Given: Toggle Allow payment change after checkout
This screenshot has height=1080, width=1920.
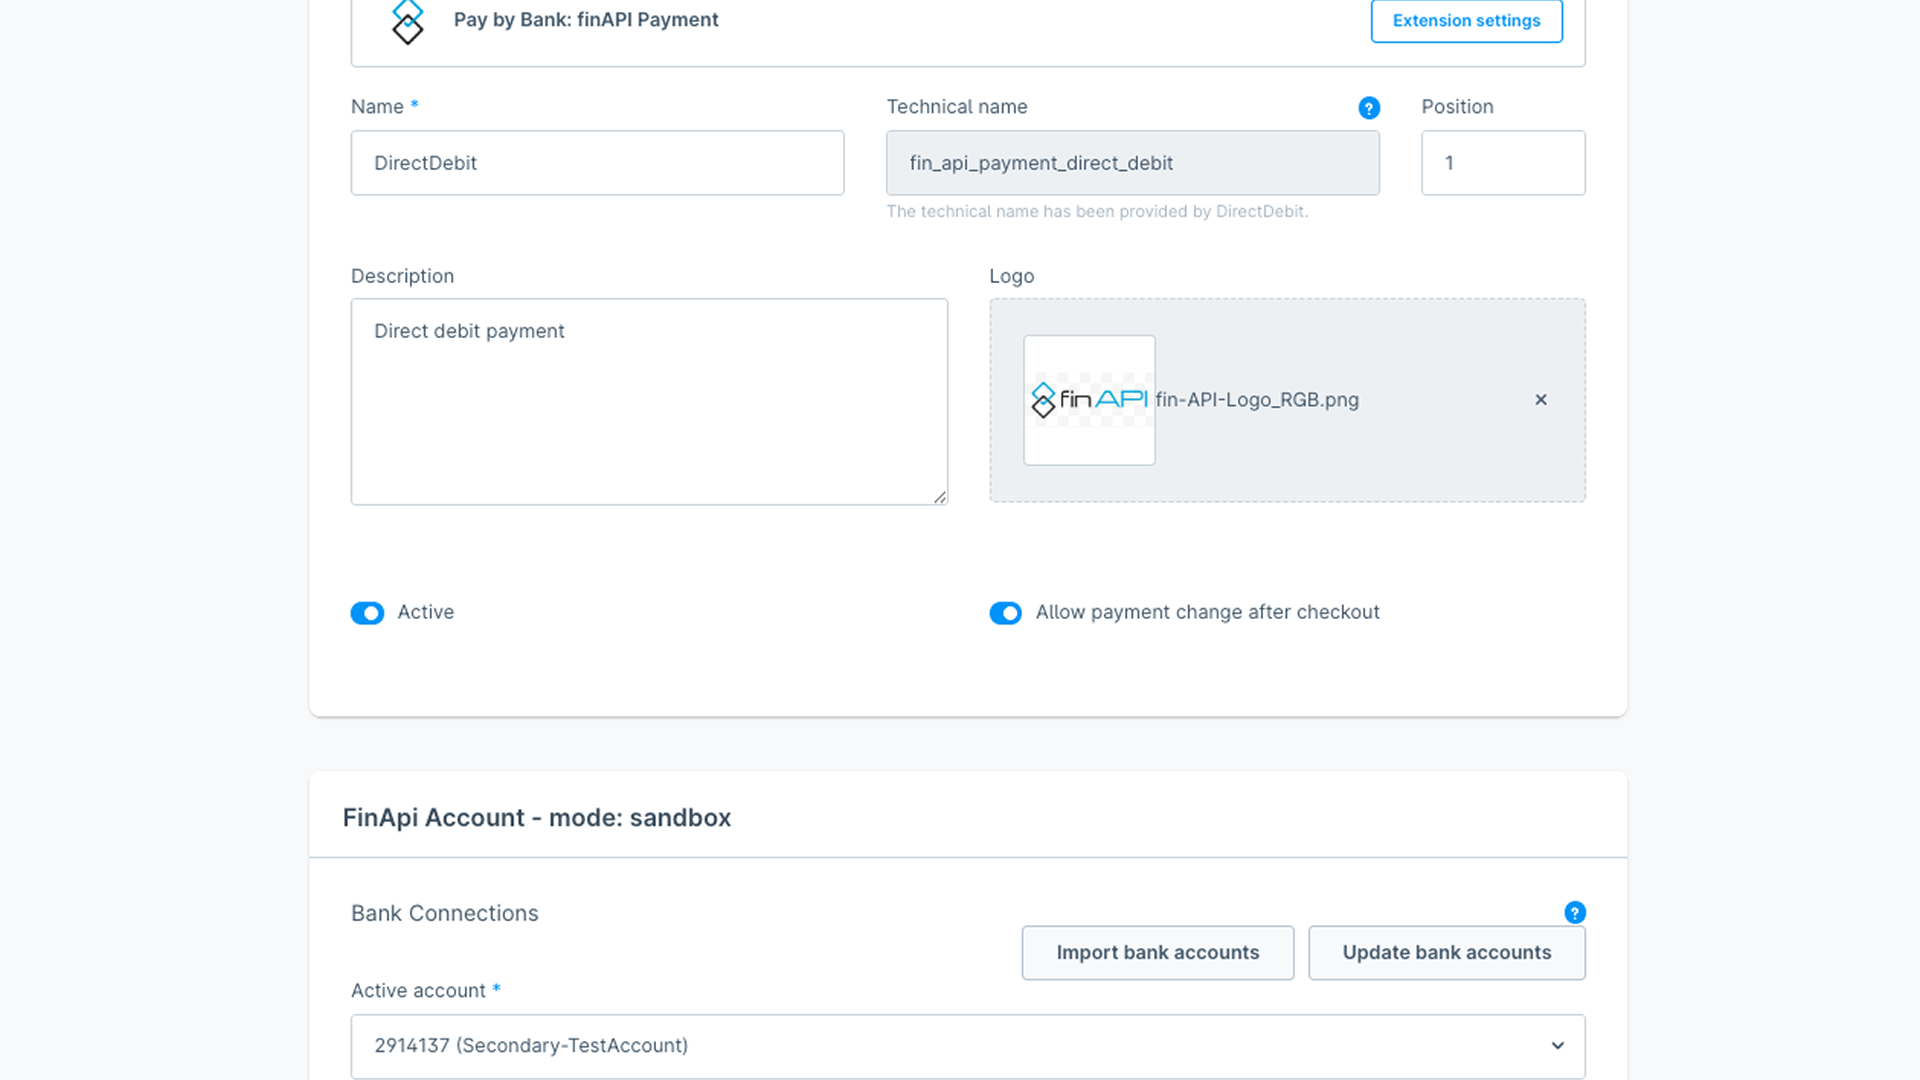Looking at the screenshot, I should (x=1006, y=613).
